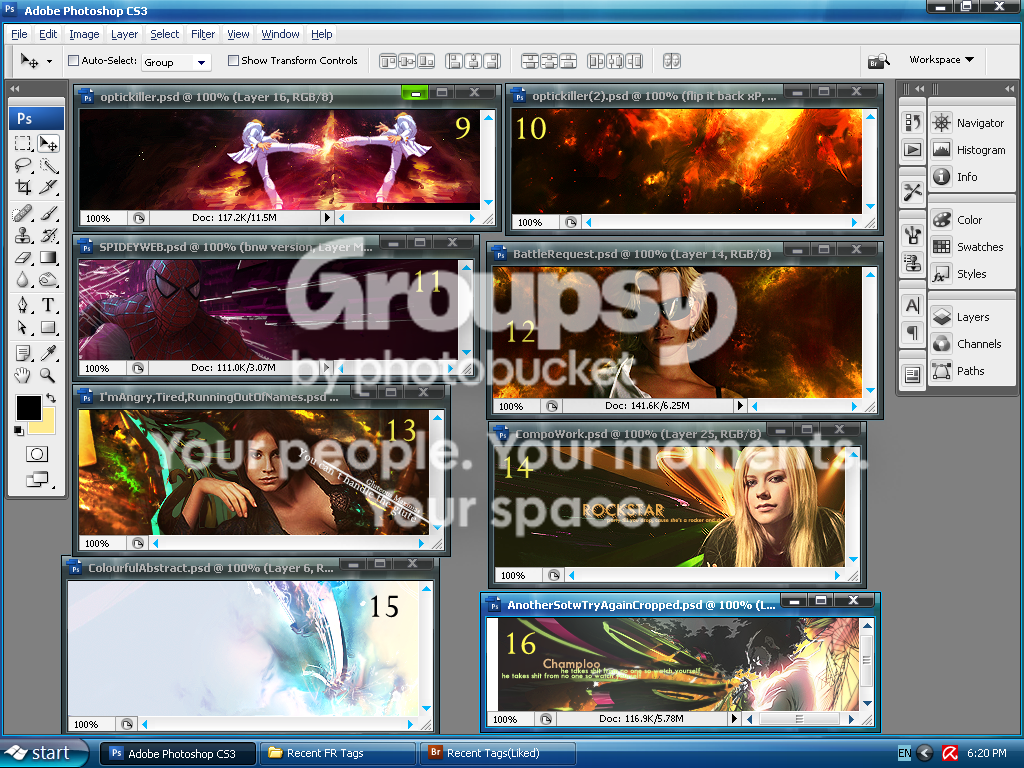Change the screen mode button

point(37,479)
